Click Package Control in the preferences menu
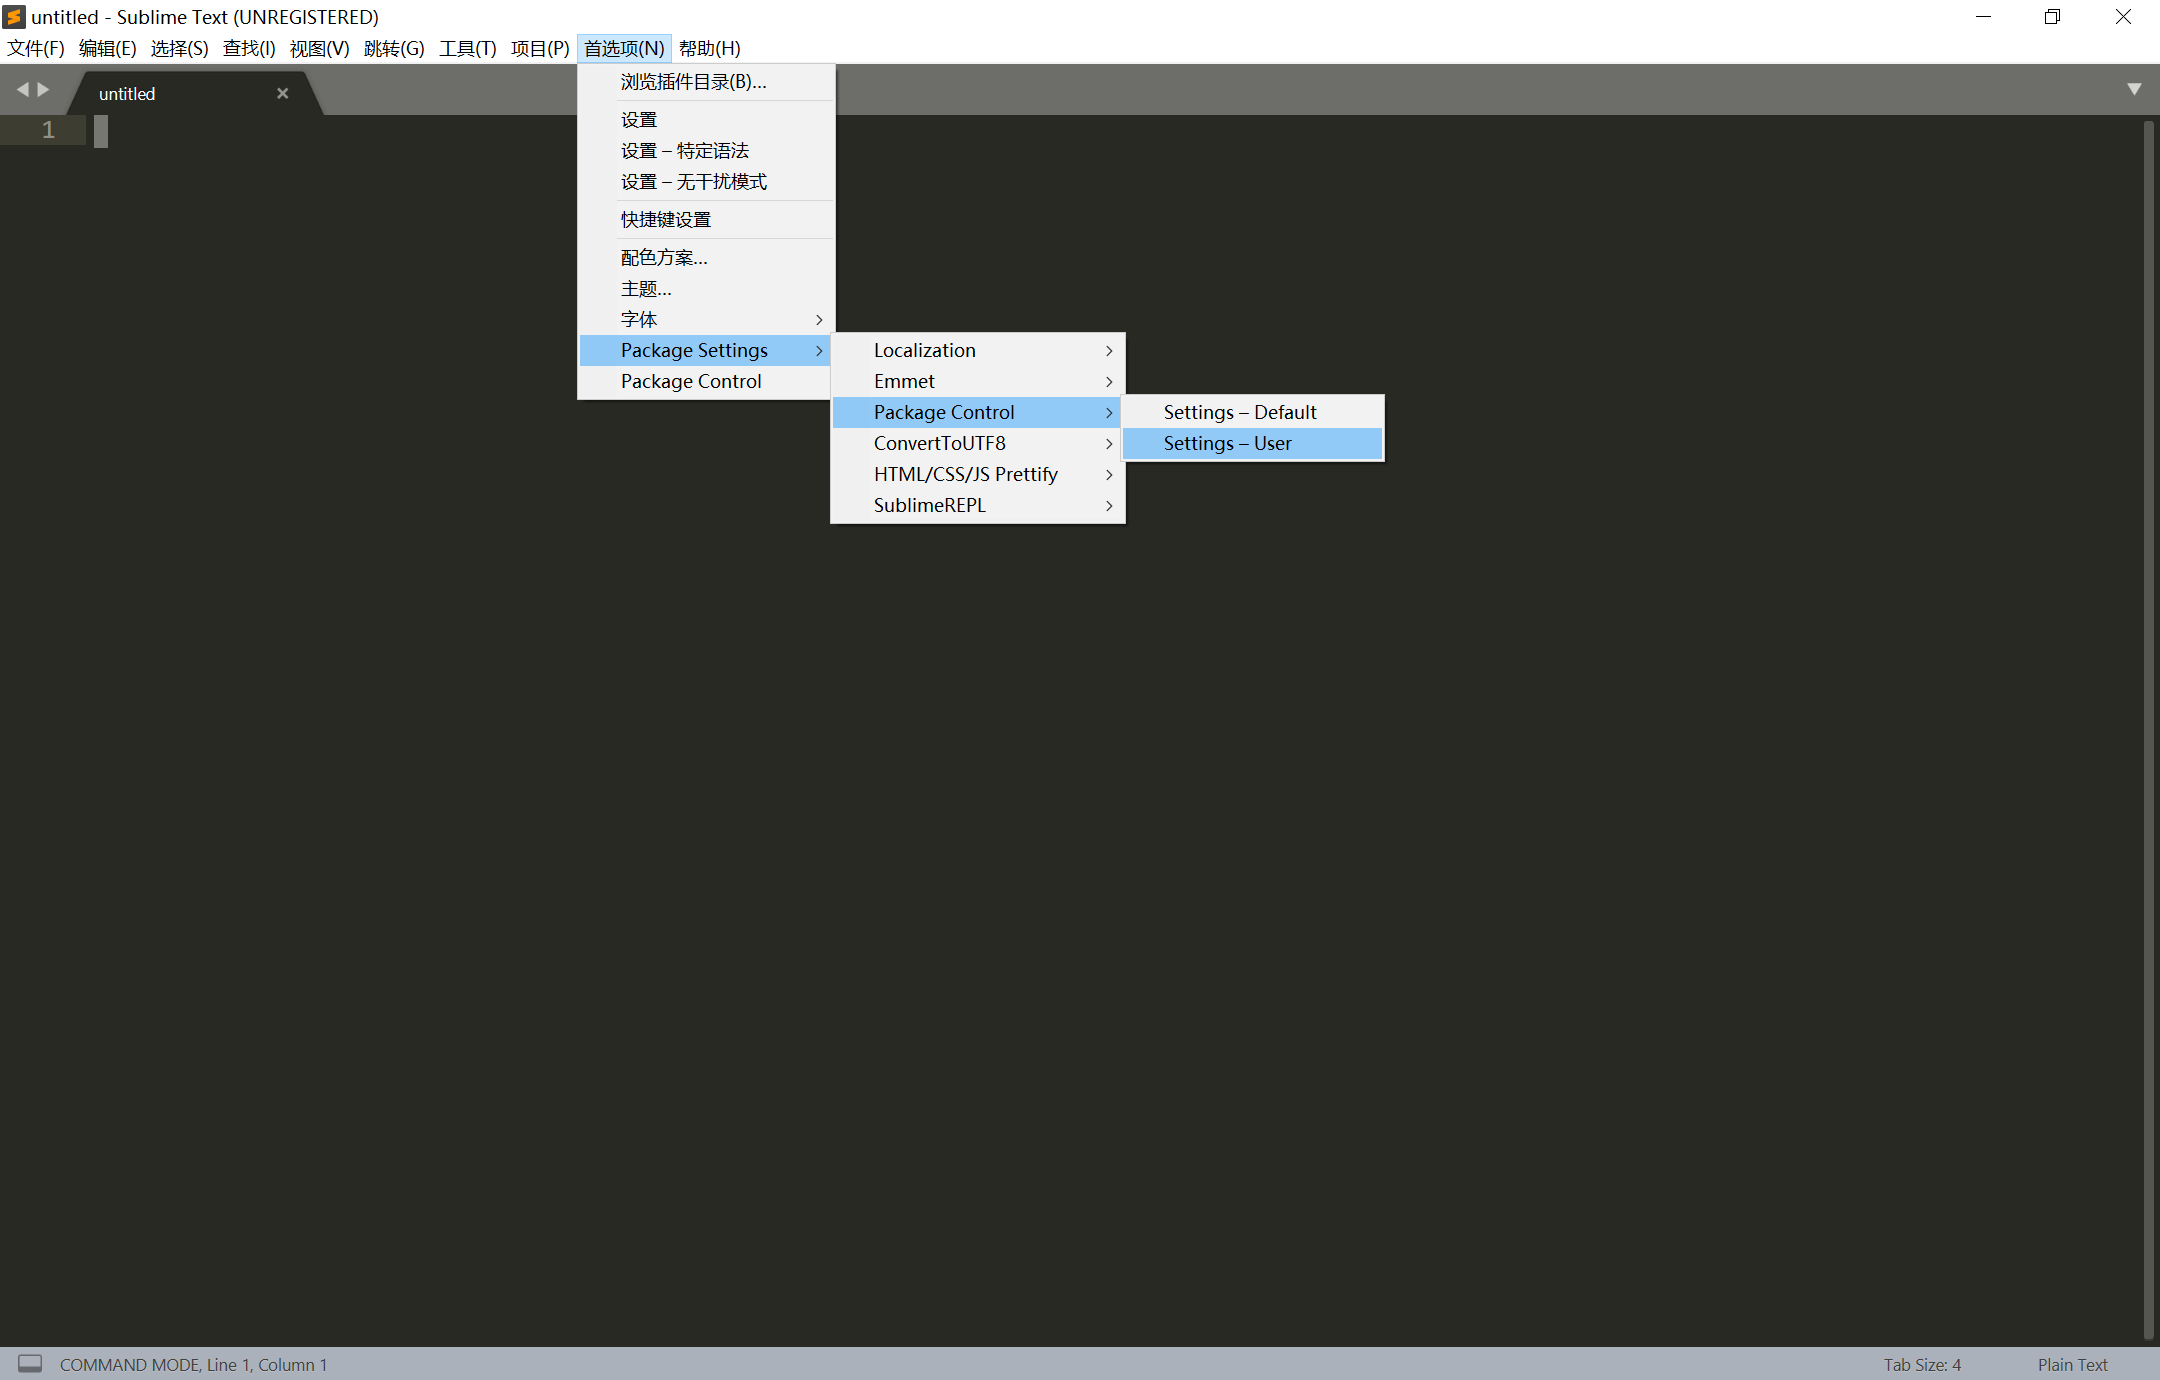The height and width of the screenshot is (1380, 2160). pos(706,382)
